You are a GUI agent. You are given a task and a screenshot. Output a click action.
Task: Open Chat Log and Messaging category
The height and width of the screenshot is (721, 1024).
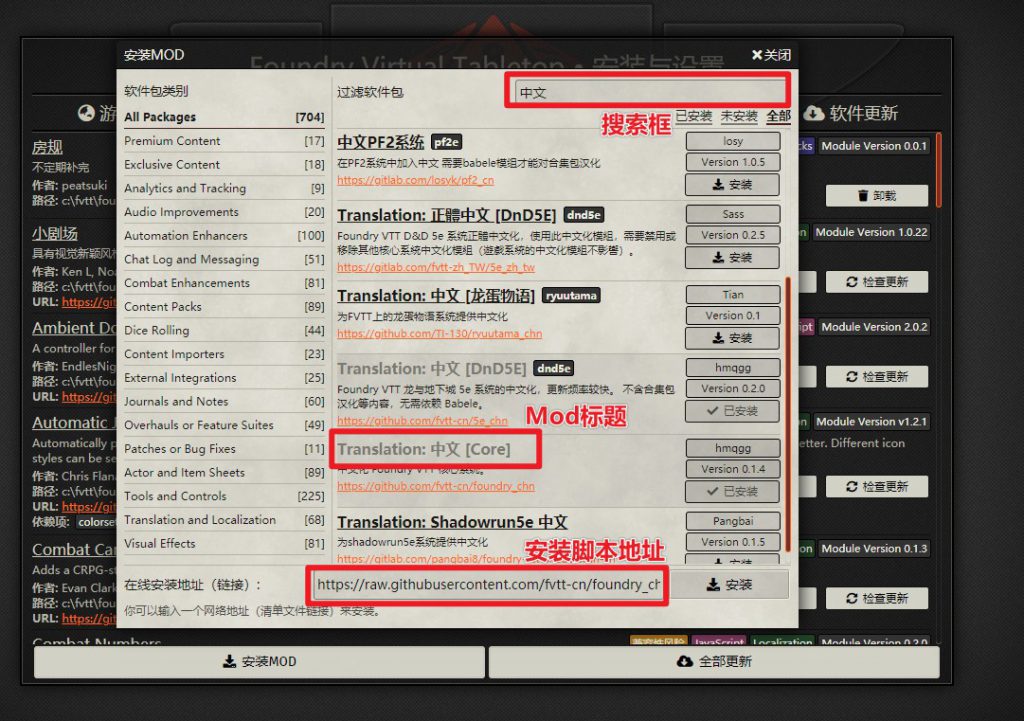[x=224, y=259]
